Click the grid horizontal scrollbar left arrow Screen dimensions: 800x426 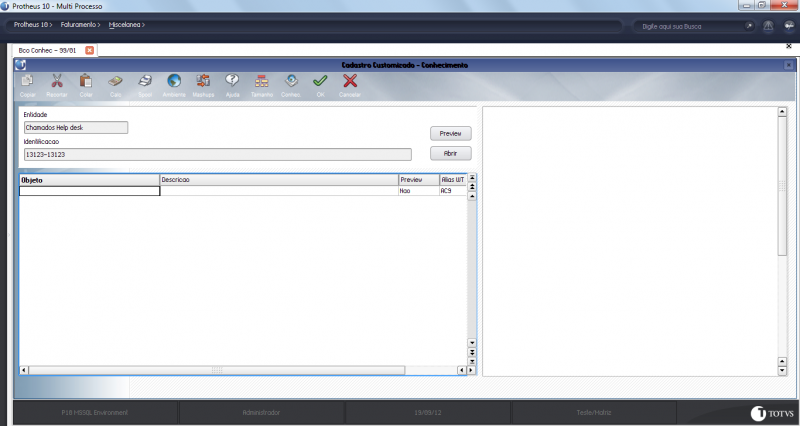tap(24, 370)
